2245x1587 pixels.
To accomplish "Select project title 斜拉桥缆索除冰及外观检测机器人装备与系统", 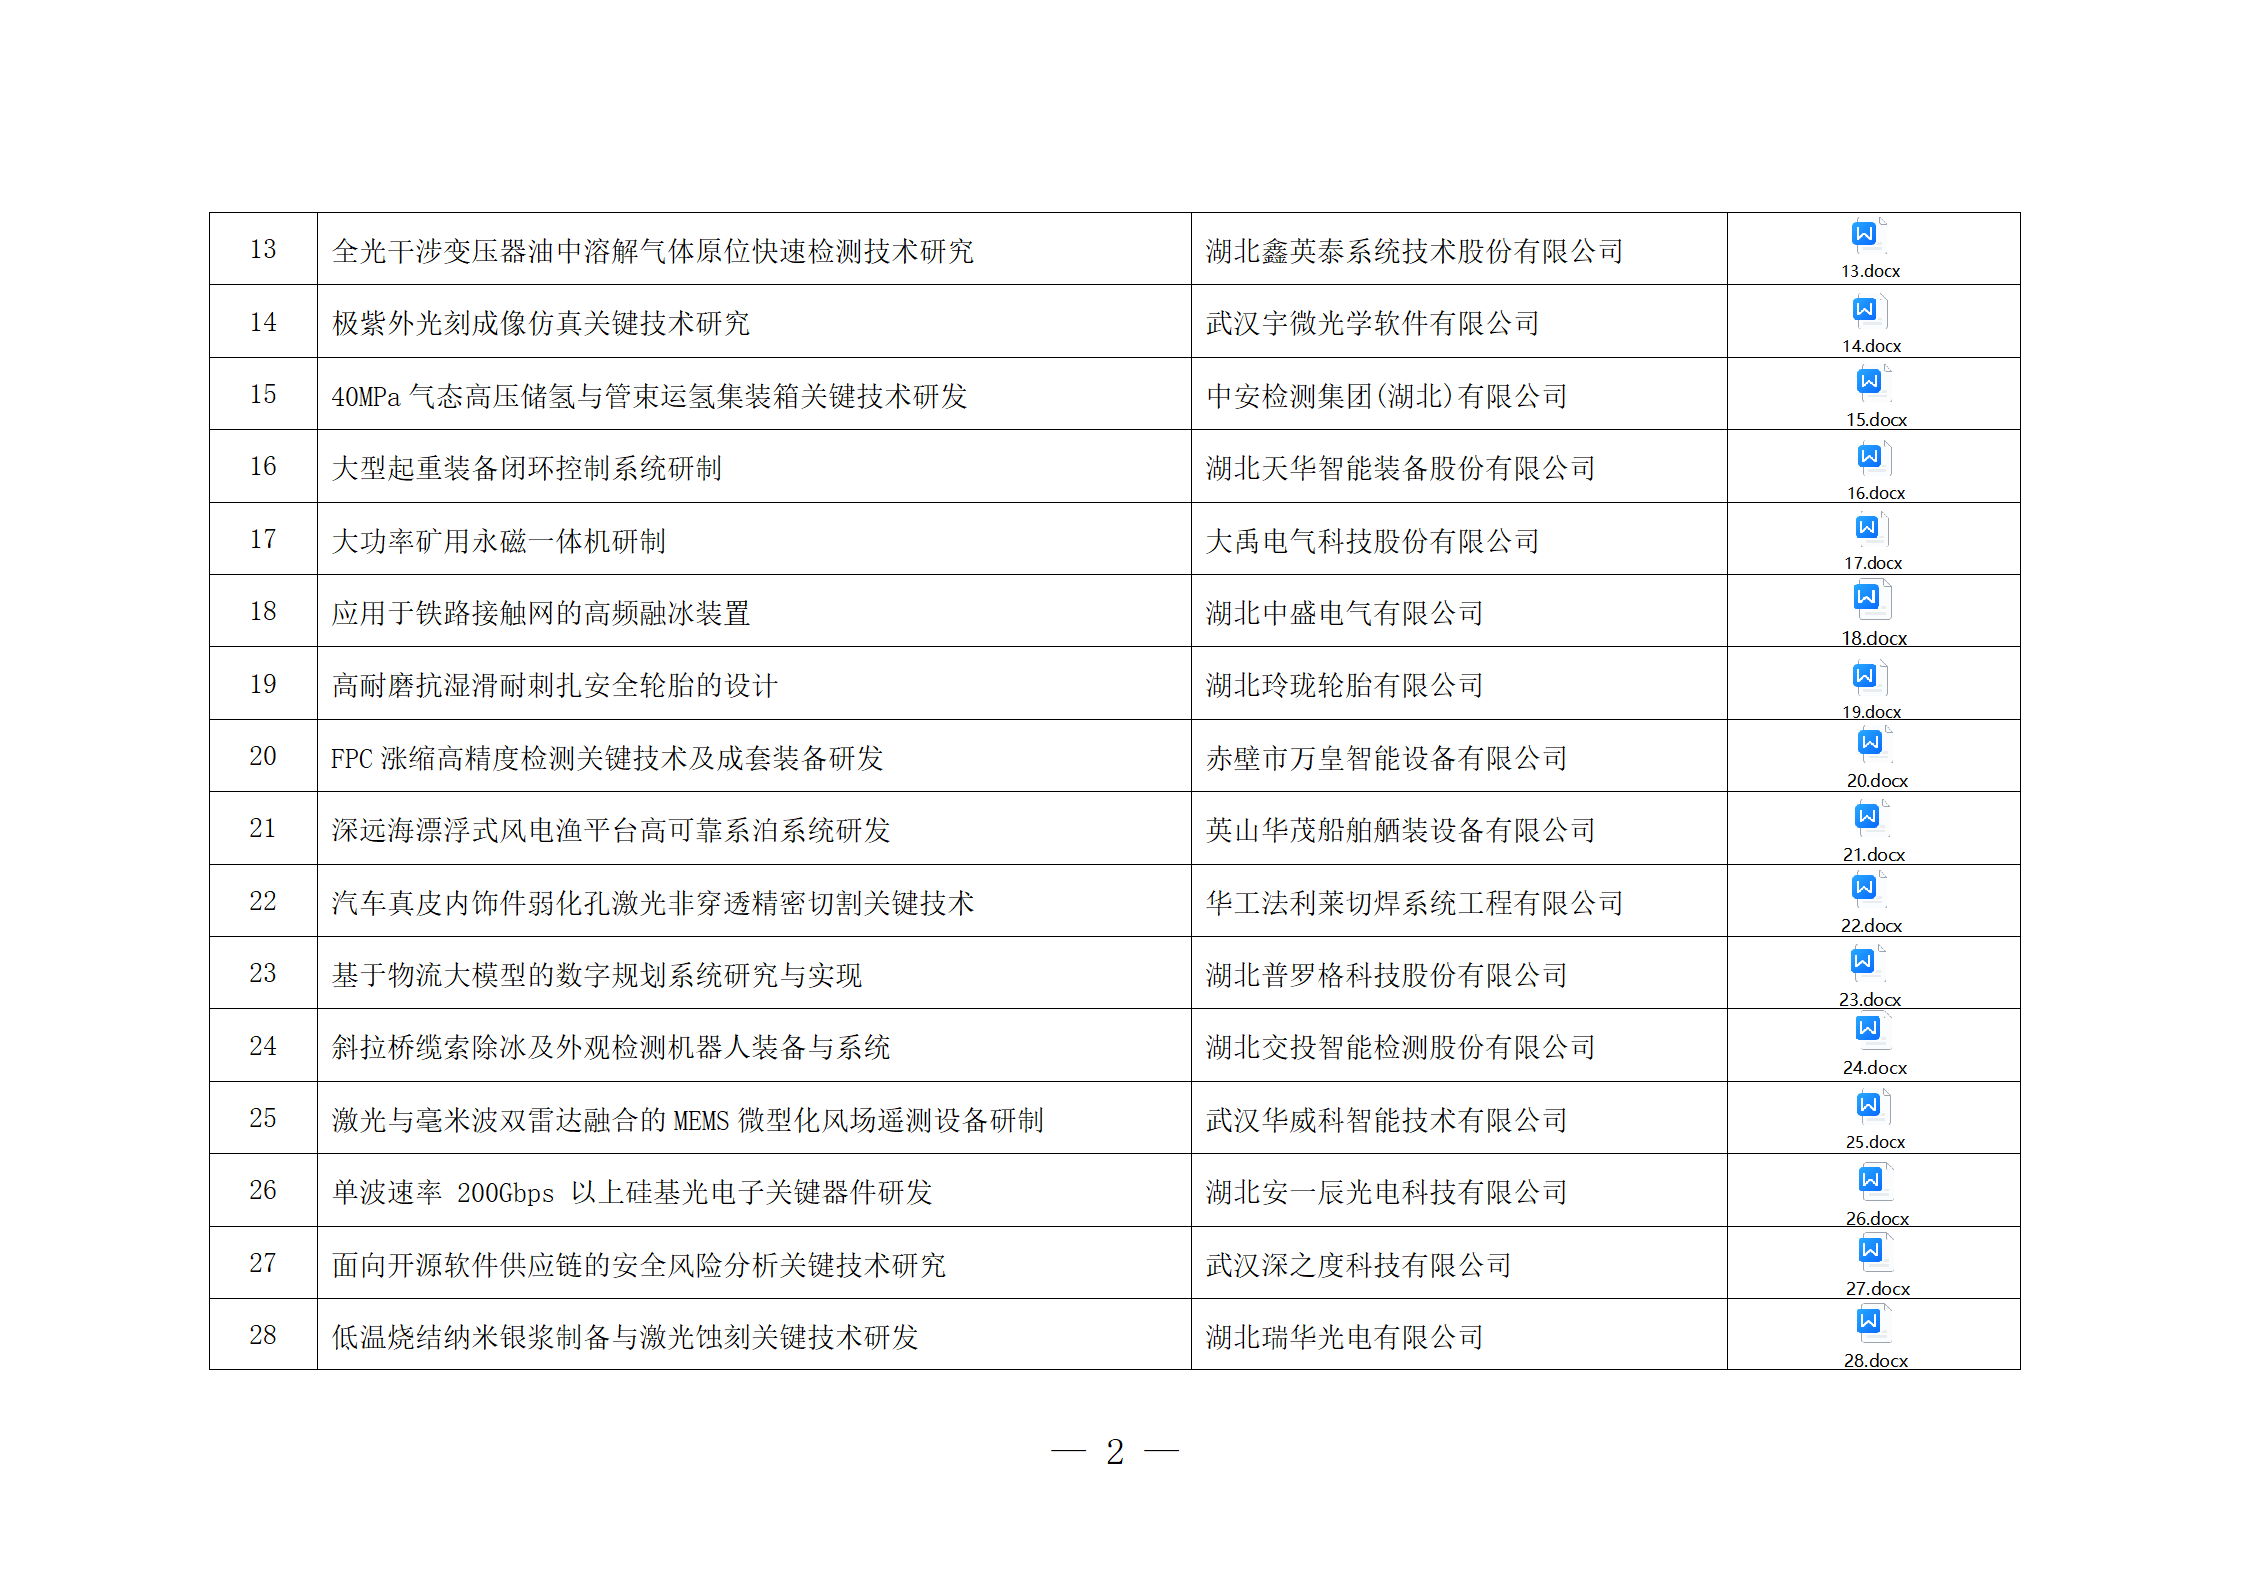I will (x=610, y=1047).
